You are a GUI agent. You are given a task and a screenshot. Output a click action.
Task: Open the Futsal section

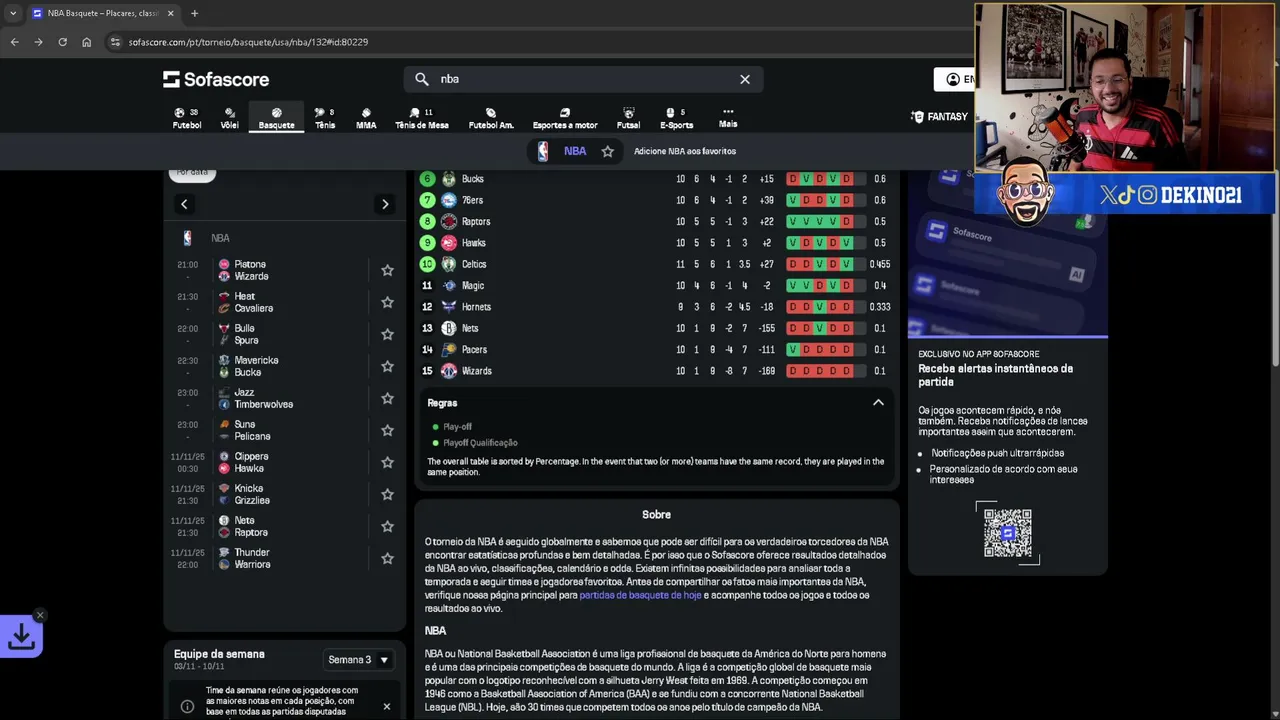[628, 118]
